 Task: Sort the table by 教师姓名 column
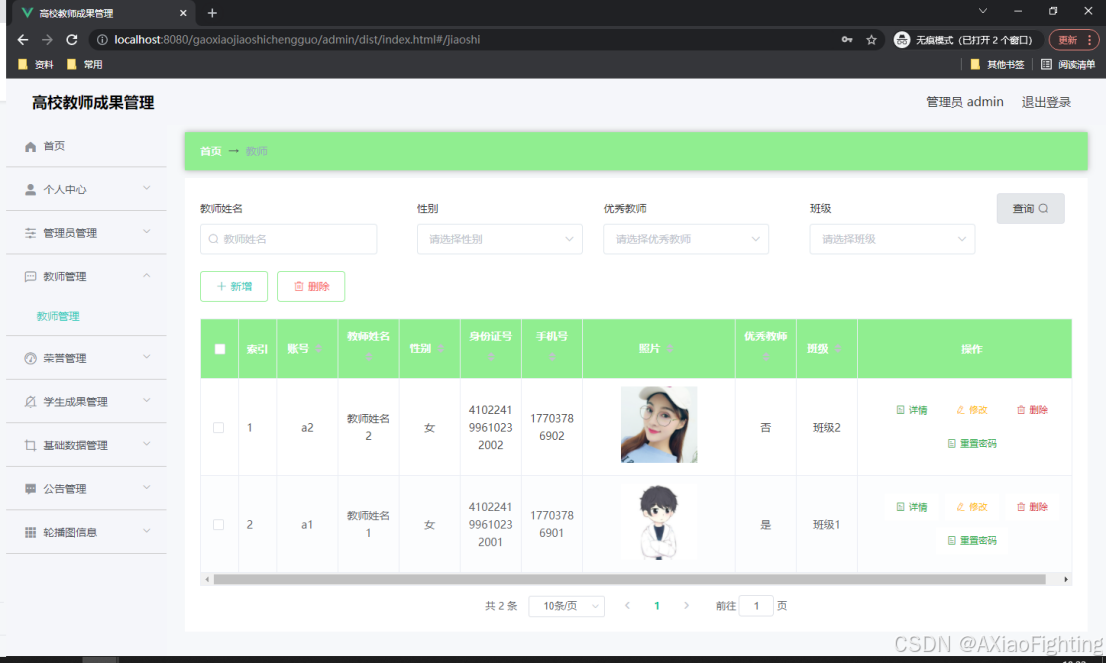[369, 357]
